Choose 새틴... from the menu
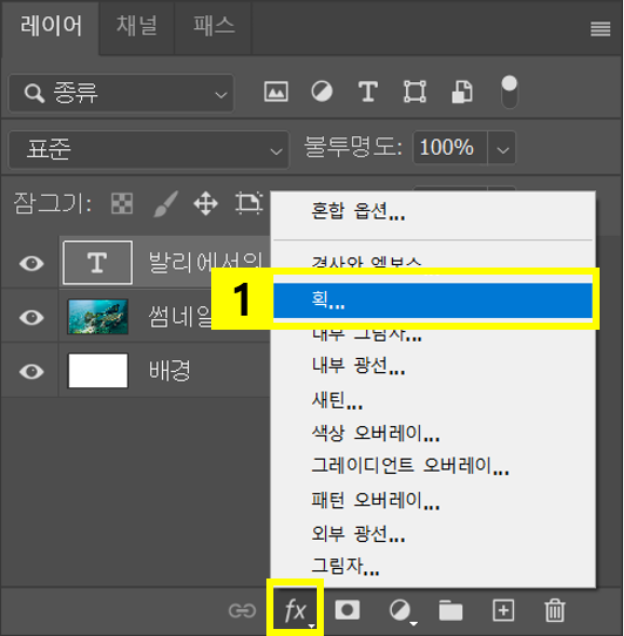The image size is (624, 636). tap(433, 401)
